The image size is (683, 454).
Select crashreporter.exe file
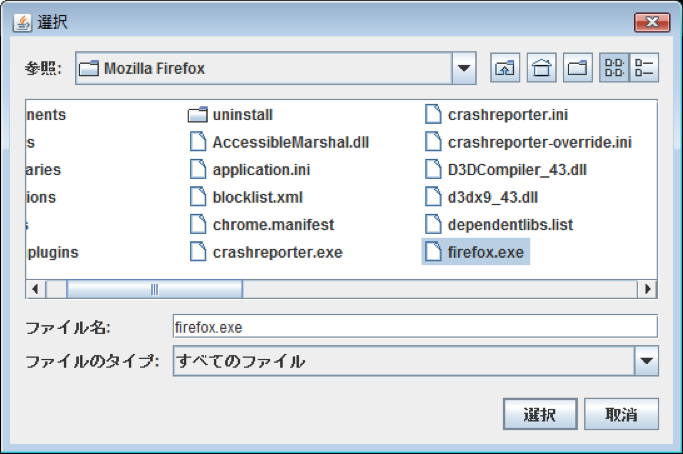point(265,252)
